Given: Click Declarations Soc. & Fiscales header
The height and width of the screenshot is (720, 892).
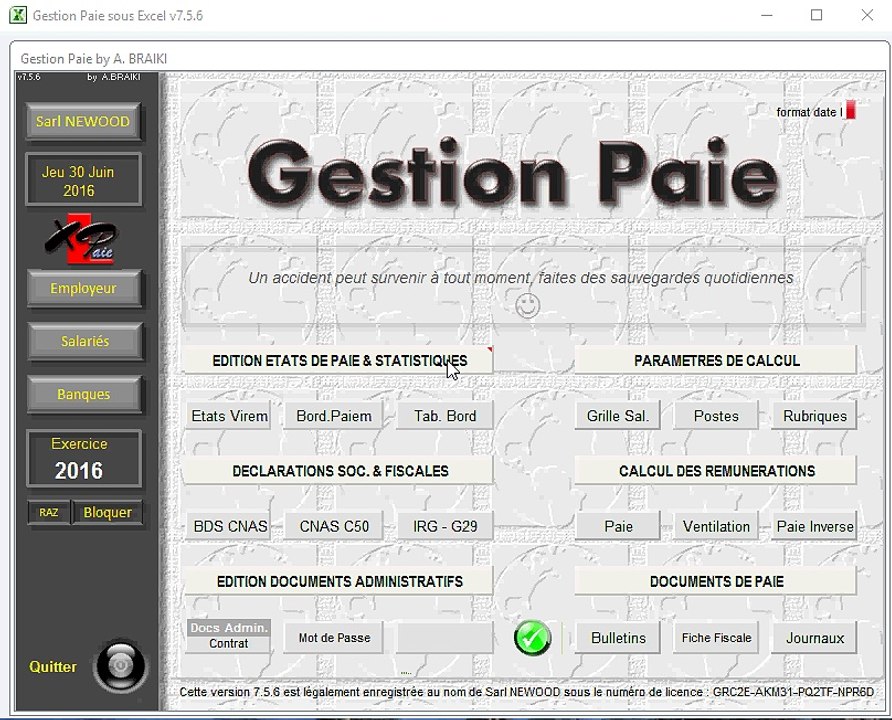Looking at the screenshot, I should click(x=340, y=471).
